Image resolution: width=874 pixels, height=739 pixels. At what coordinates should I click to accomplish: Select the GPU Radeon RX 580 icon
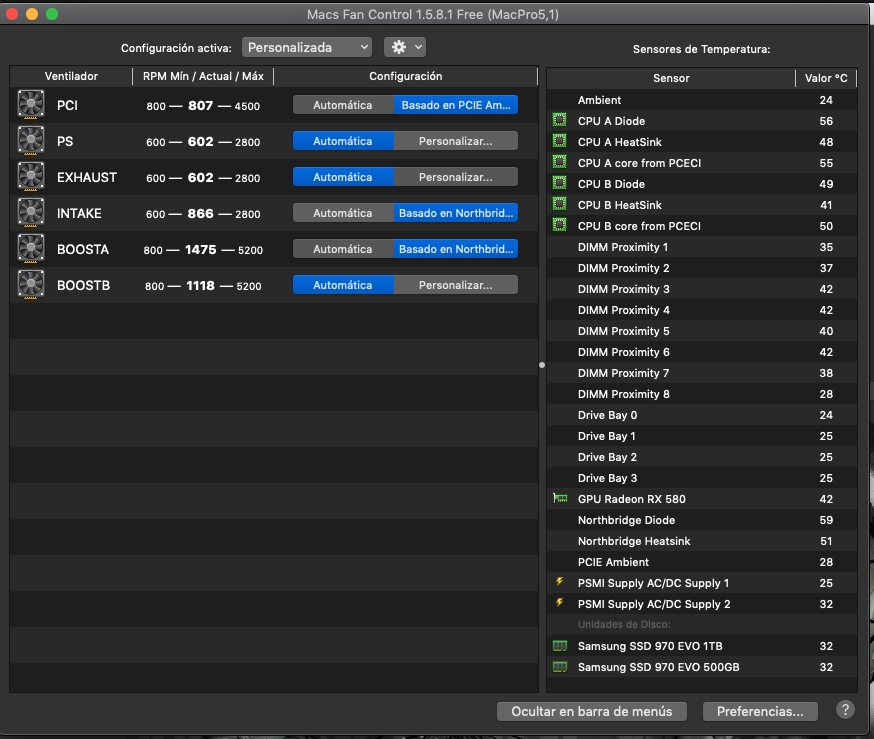tap(560, 499)
